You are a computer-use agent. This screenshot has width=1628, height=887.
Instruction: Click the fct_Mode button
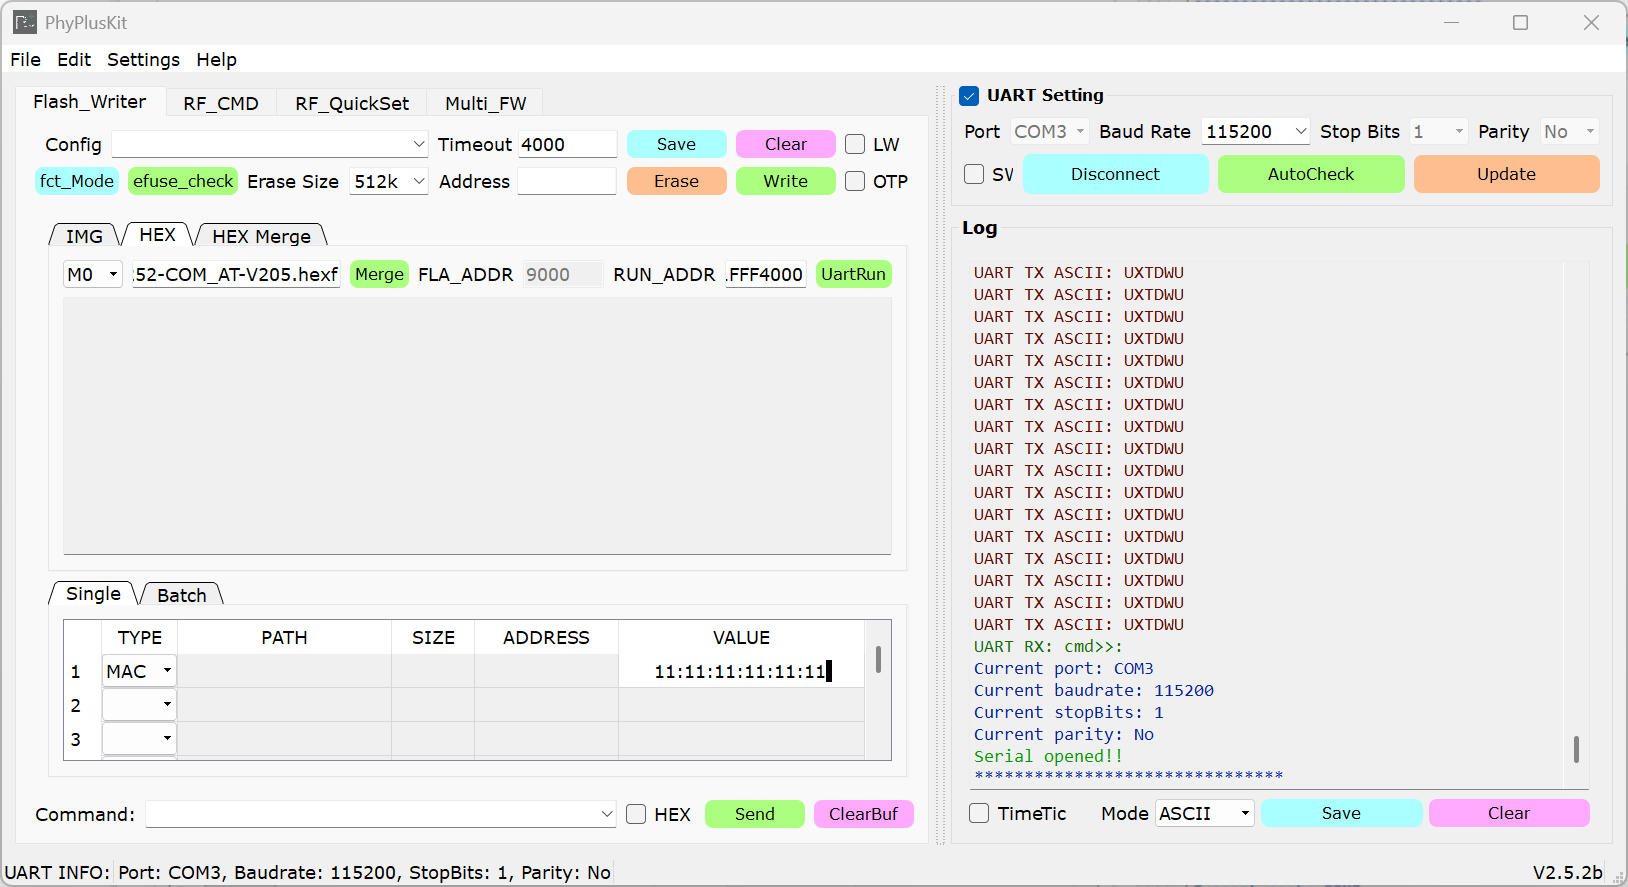(77, 181)
